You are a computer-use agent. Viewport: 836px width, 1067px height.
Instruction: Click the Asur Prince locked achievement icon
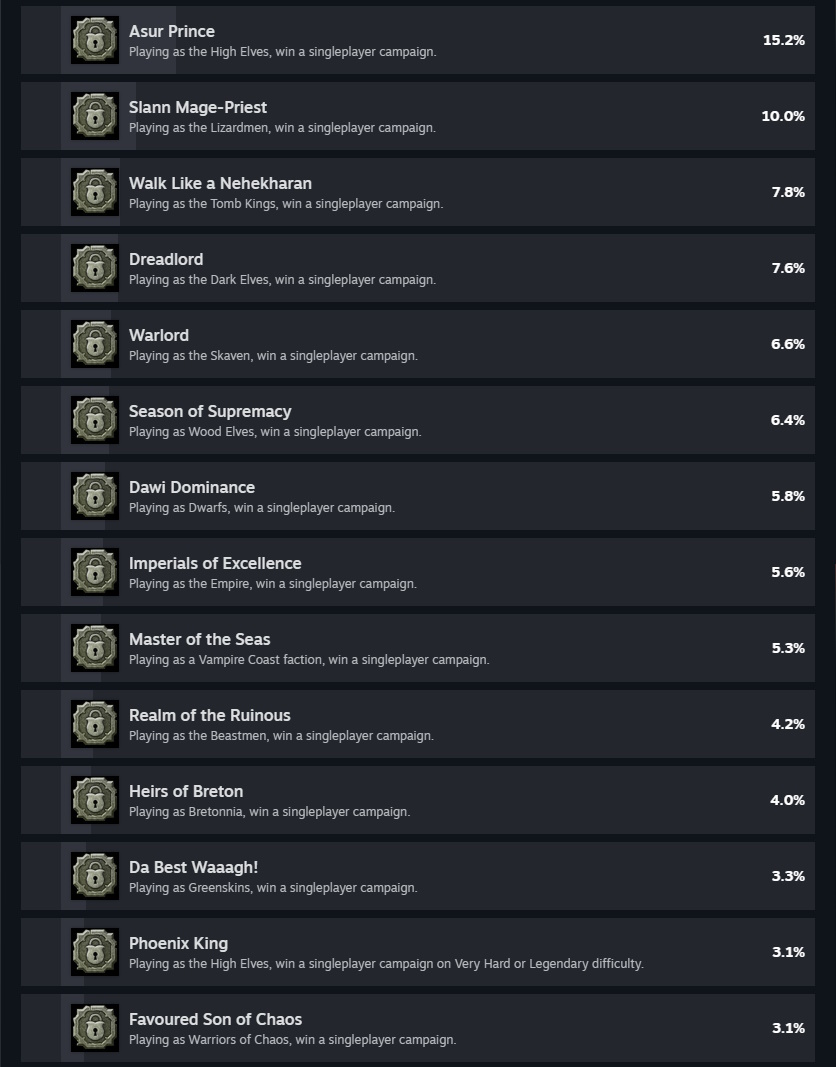point(95,40)
